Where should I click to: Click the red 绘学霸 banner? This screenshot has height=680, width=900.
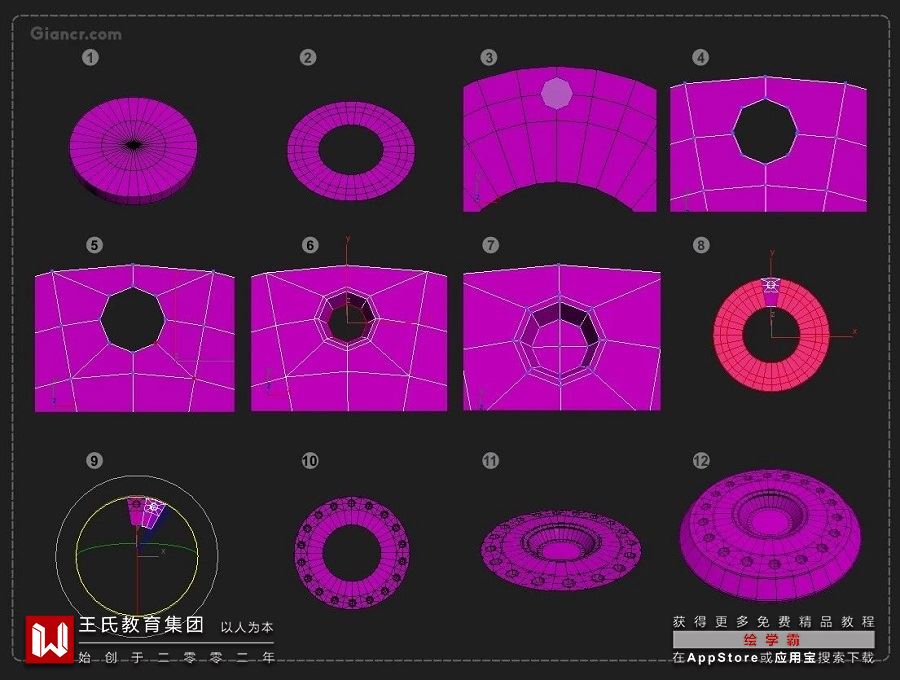click(774, 639)
